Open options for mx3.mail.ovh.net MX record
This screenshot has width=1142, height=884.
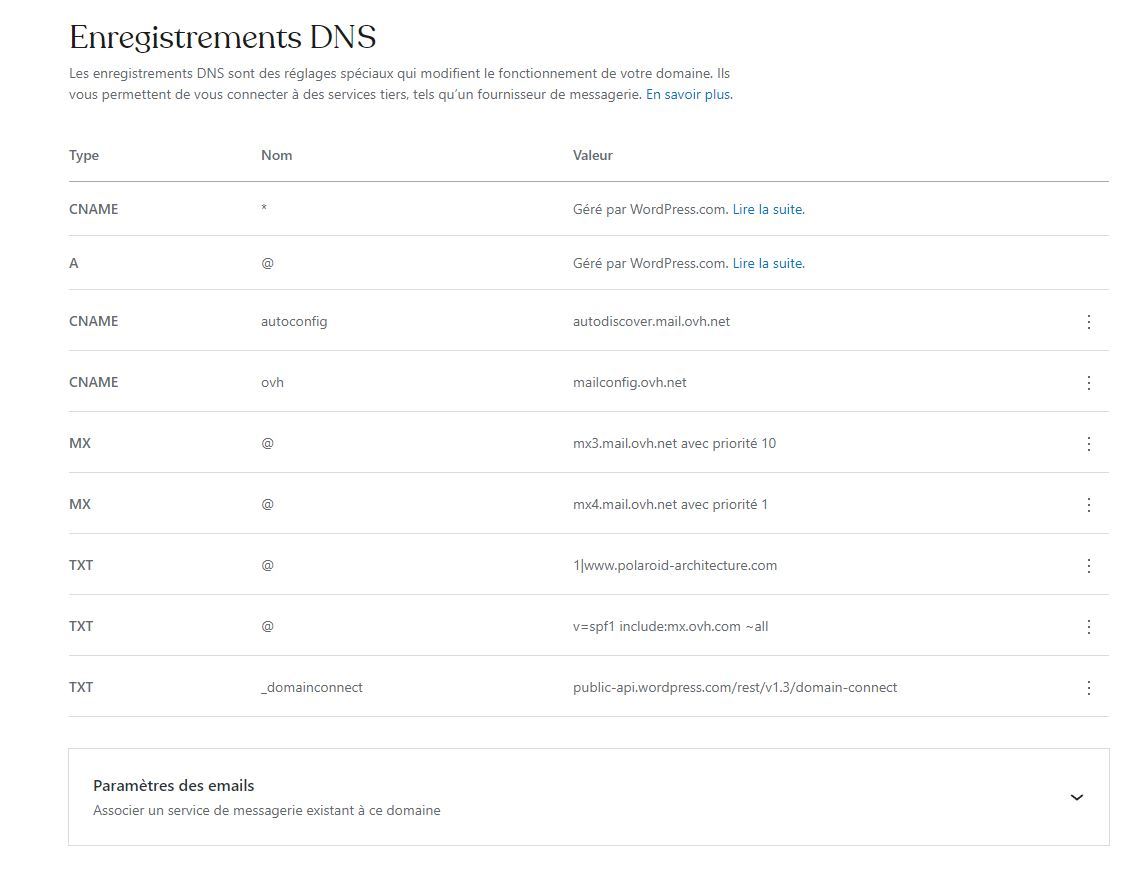coord(1089,444)
